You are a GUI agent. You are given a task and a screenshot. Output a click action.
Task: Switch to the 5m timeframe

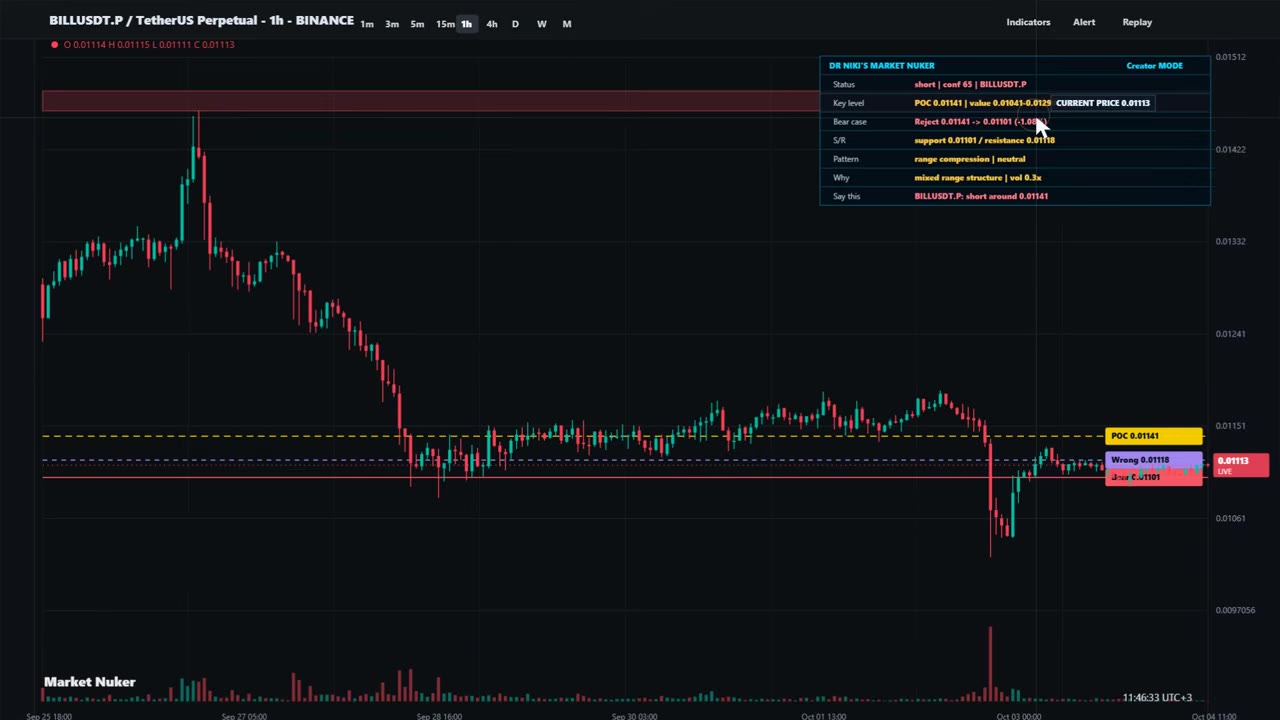tap(417, 24)
